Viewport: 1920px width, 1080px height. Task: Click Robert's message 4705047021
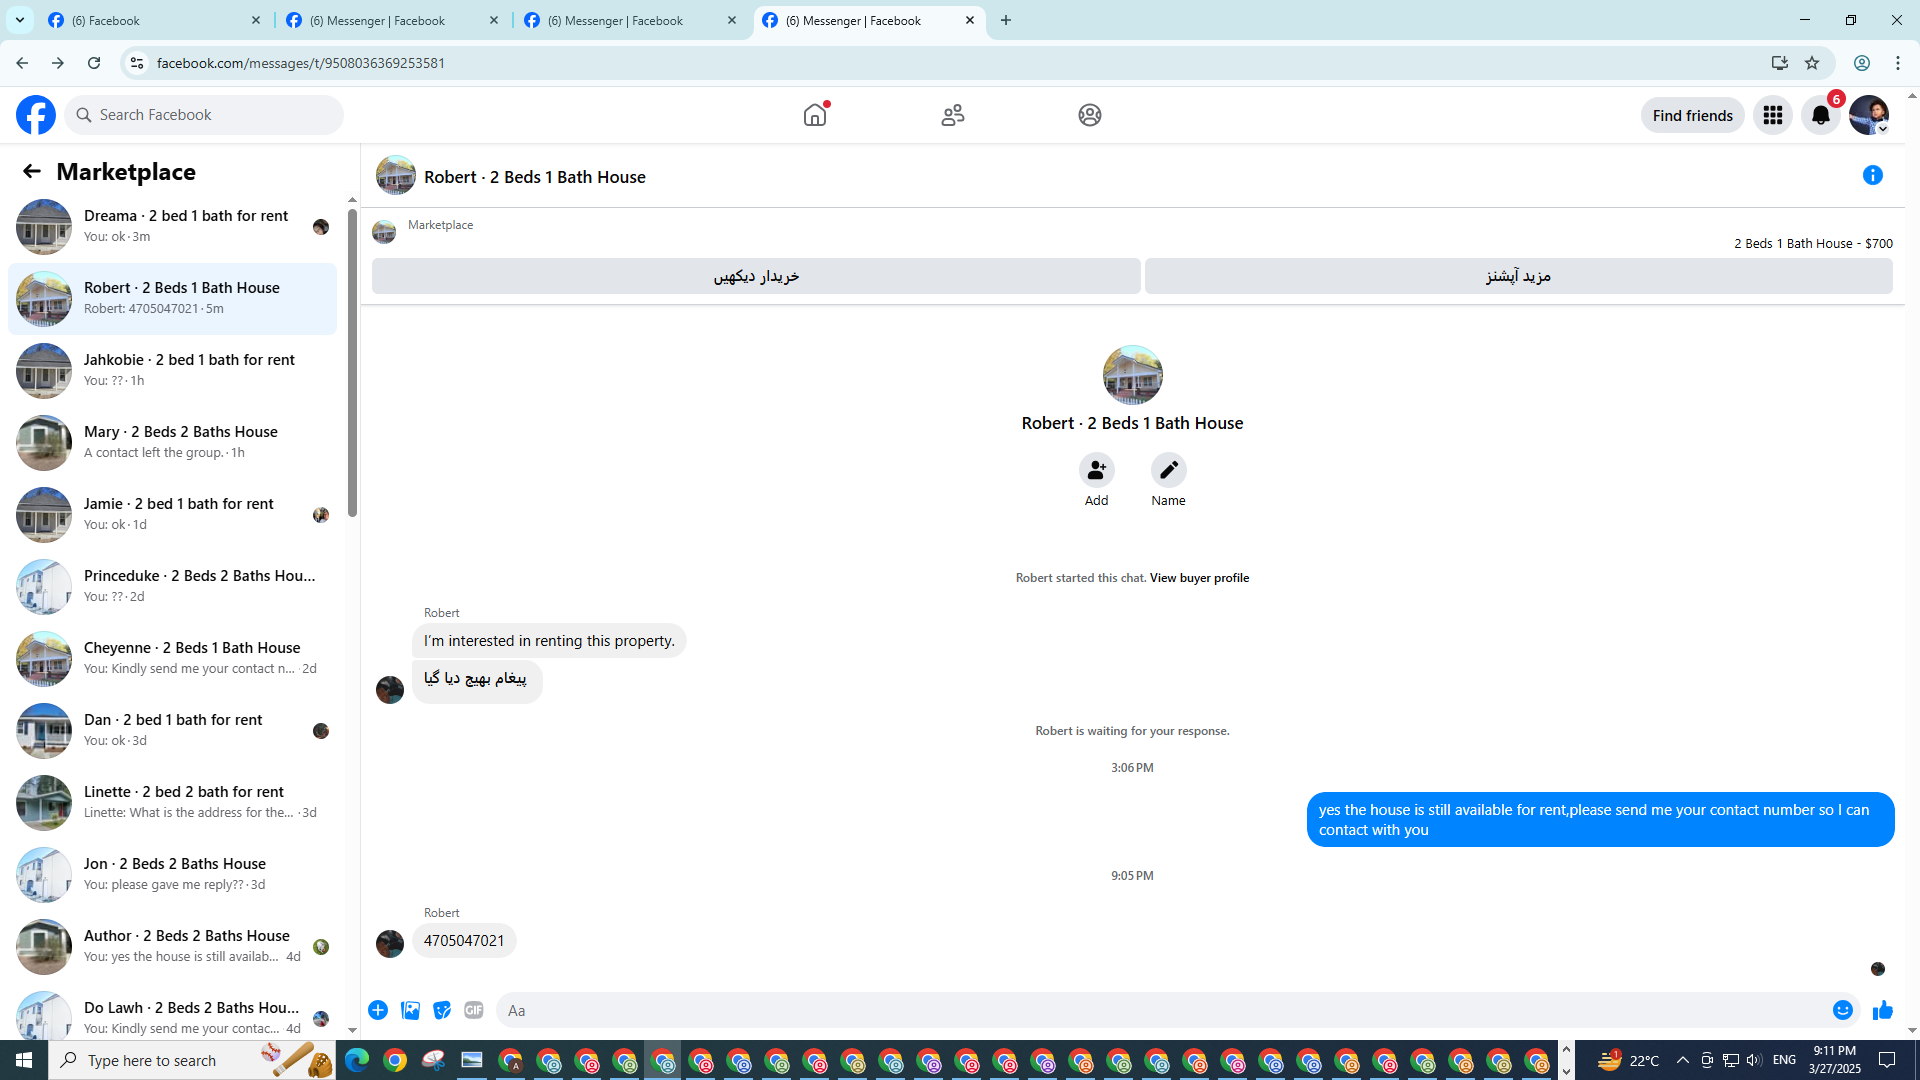[464, 941]
